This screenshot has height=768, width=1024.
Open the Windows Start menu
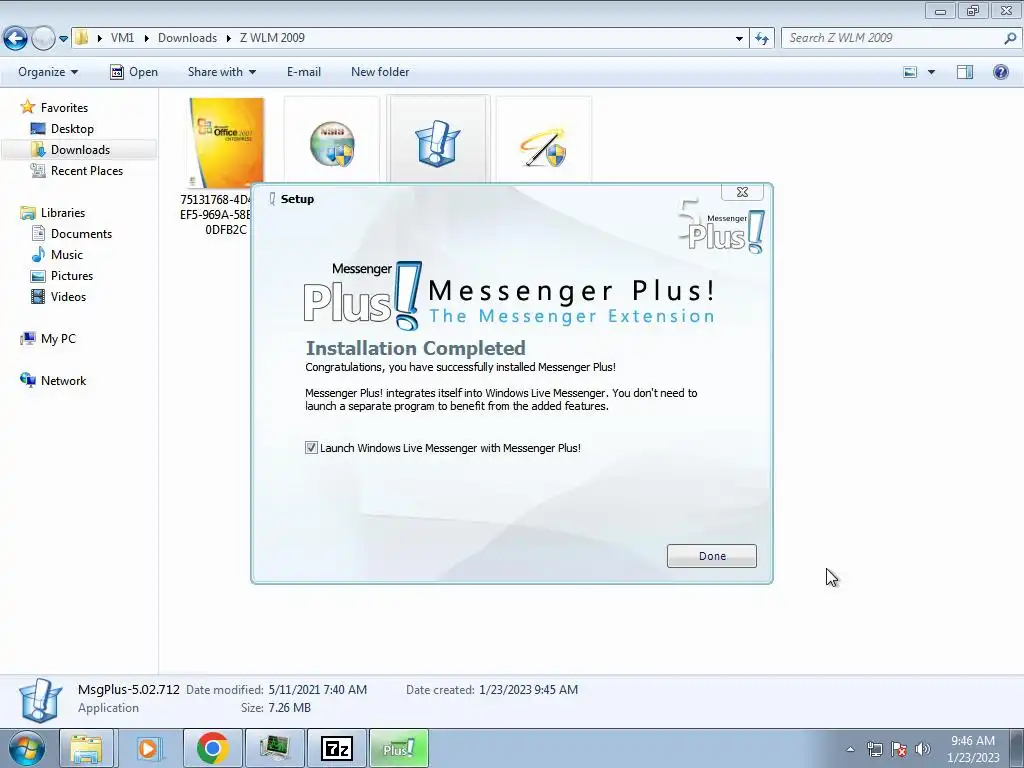pyautogui.click(x=27, y=749)
